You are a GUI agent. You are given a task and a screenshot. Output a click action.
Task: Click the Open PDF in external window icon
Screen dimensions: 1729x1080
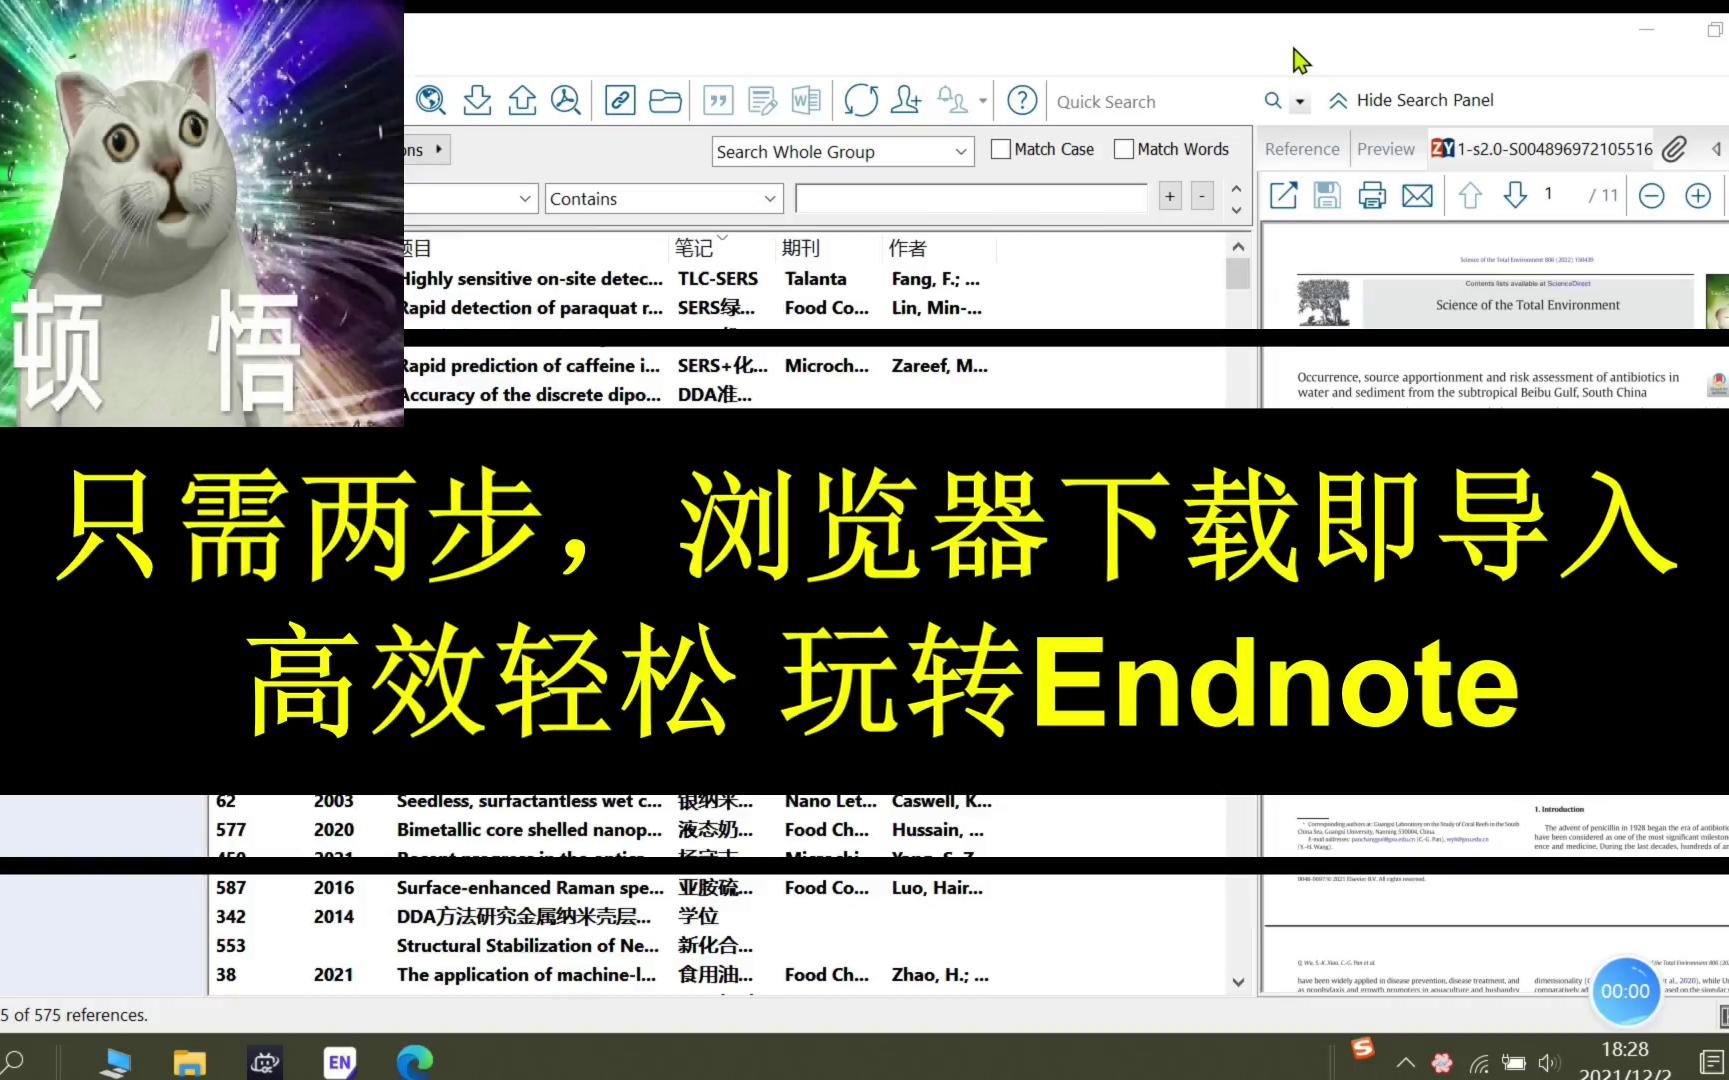coord(1283,195)
